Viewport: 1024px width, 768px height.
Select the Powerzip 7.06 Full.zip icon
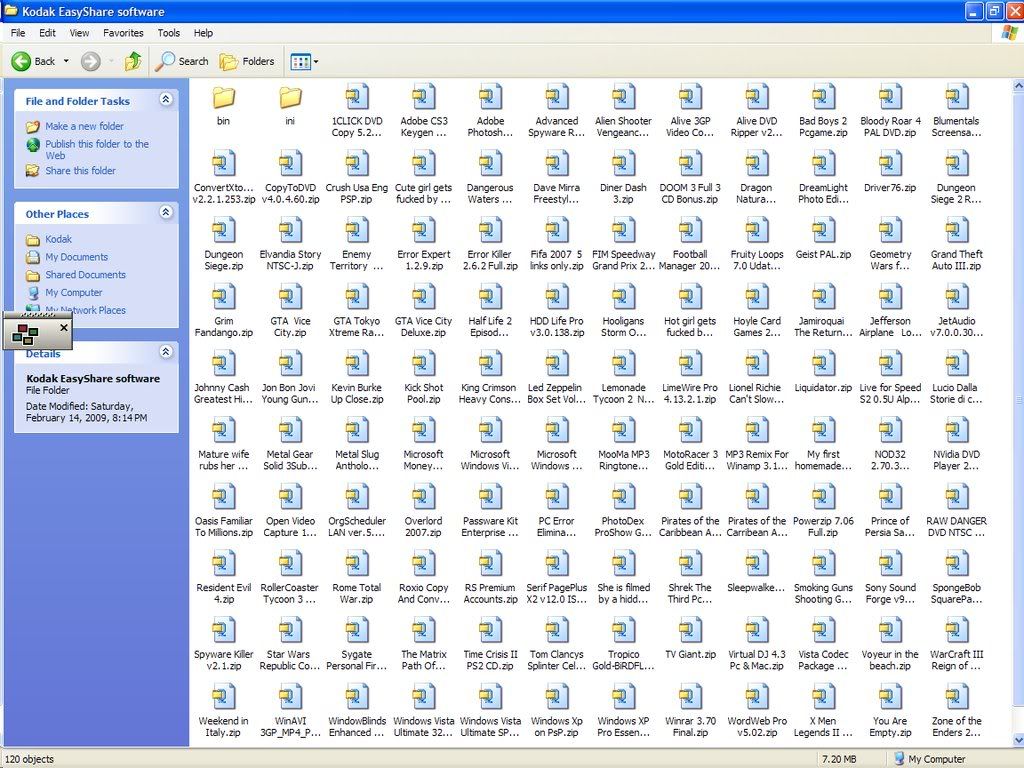pos(823,497)
